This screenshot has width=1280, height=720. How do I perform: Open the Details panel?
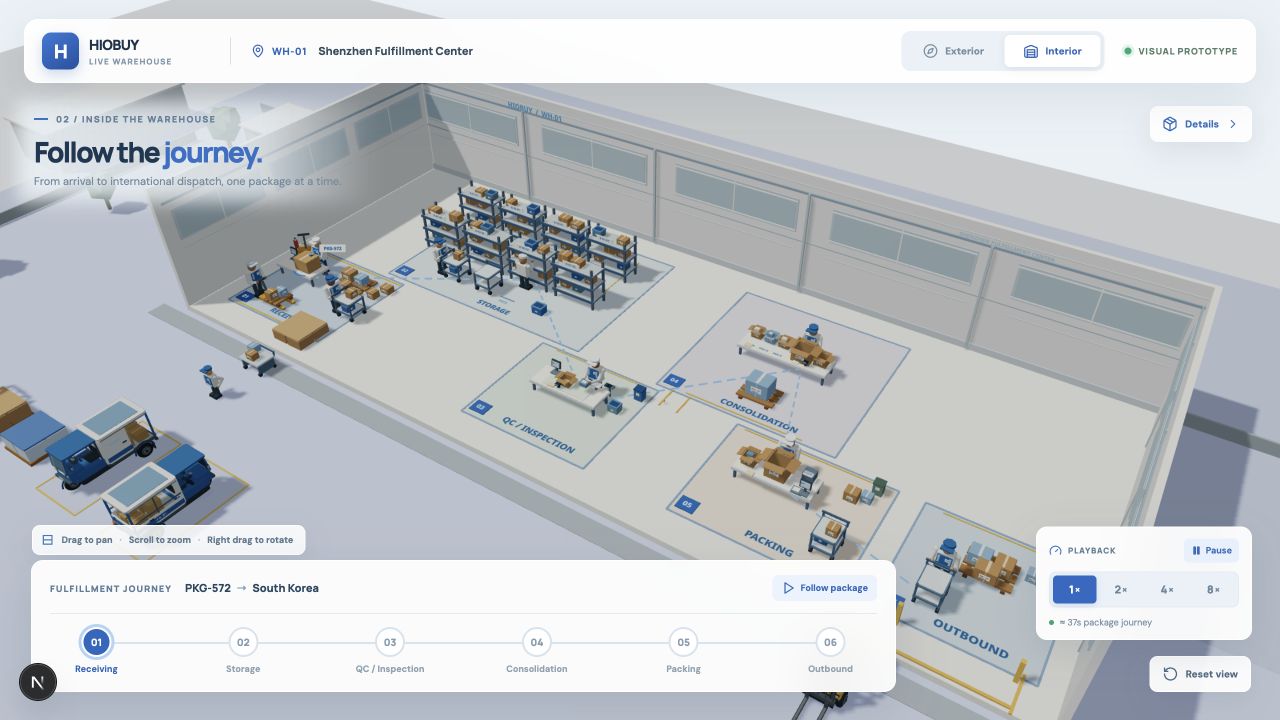1200,124
